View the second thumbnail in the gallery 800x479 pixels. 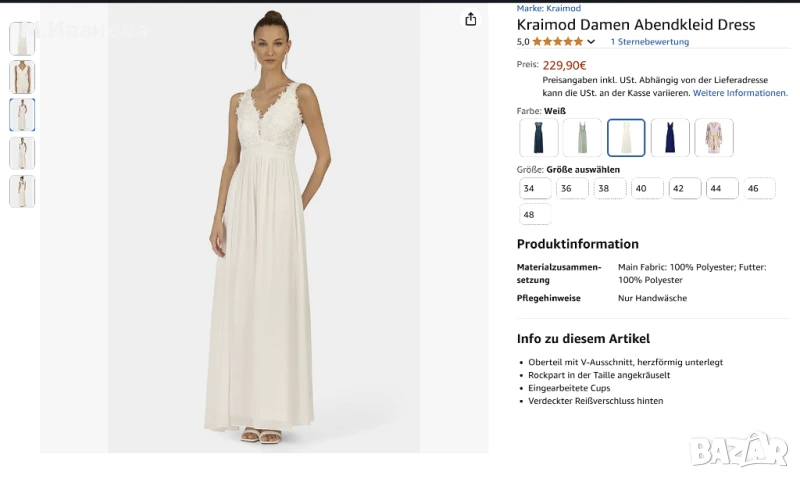22,77
